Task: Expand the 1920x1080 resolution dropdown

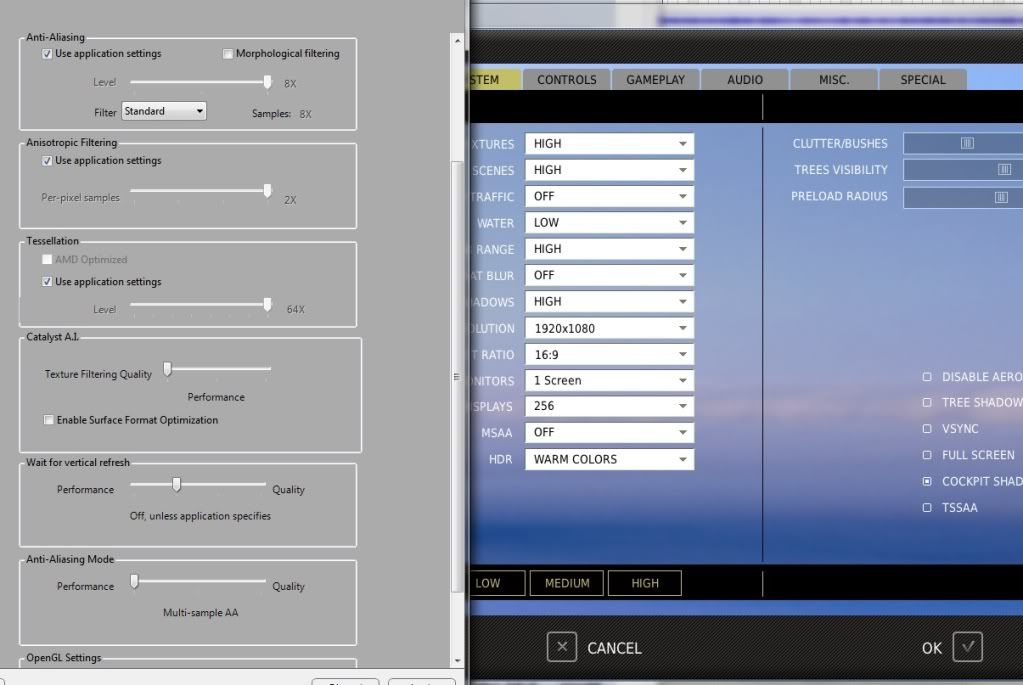Action: pos(609,328)
